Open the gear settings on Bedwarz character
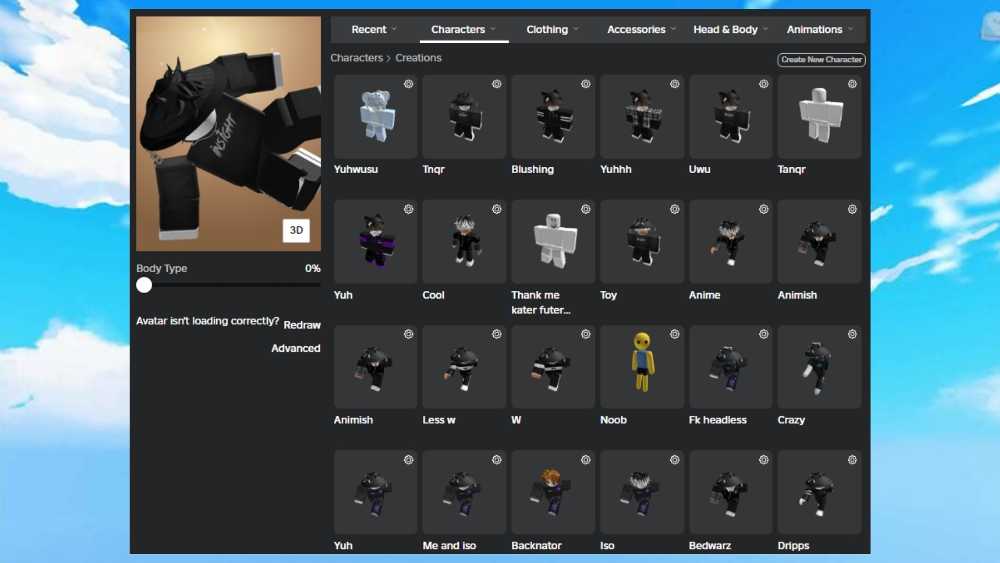This screenshot has height=563, width=1000. click(763, 460)
